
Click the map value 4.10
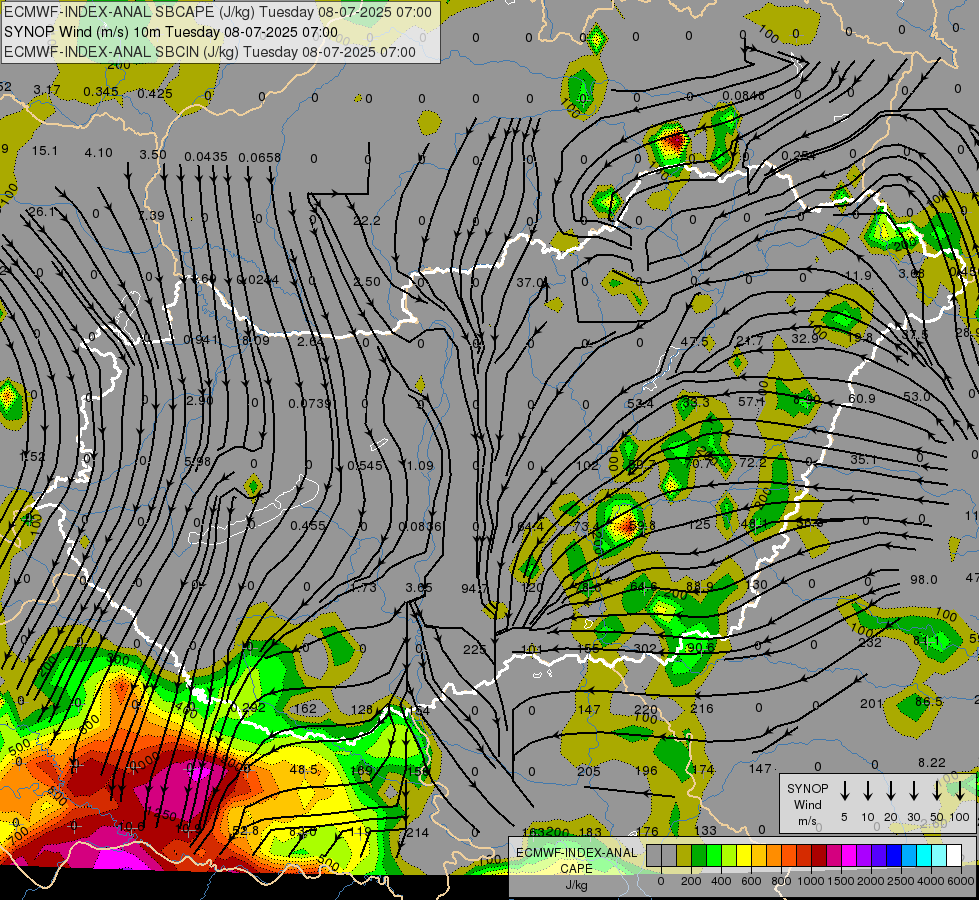pos(99,153)
